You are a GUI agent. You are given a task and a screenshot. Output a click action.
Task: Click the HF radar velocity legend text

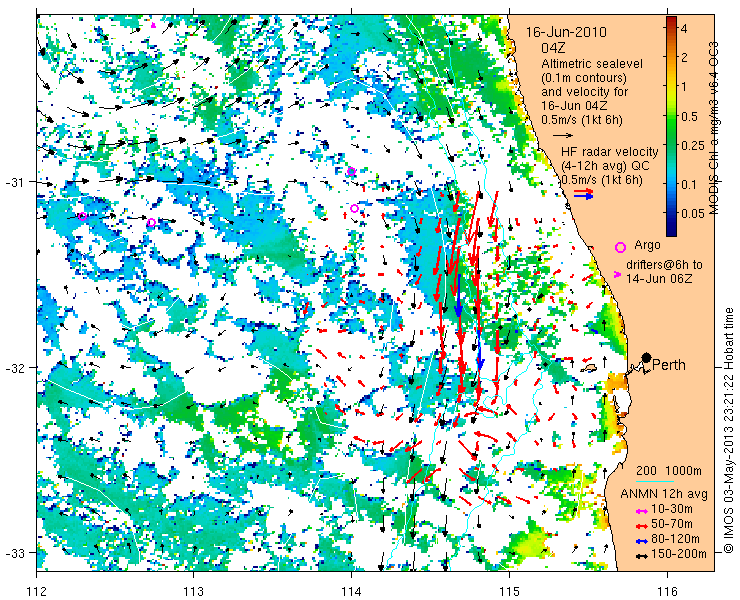coord(609,152)
